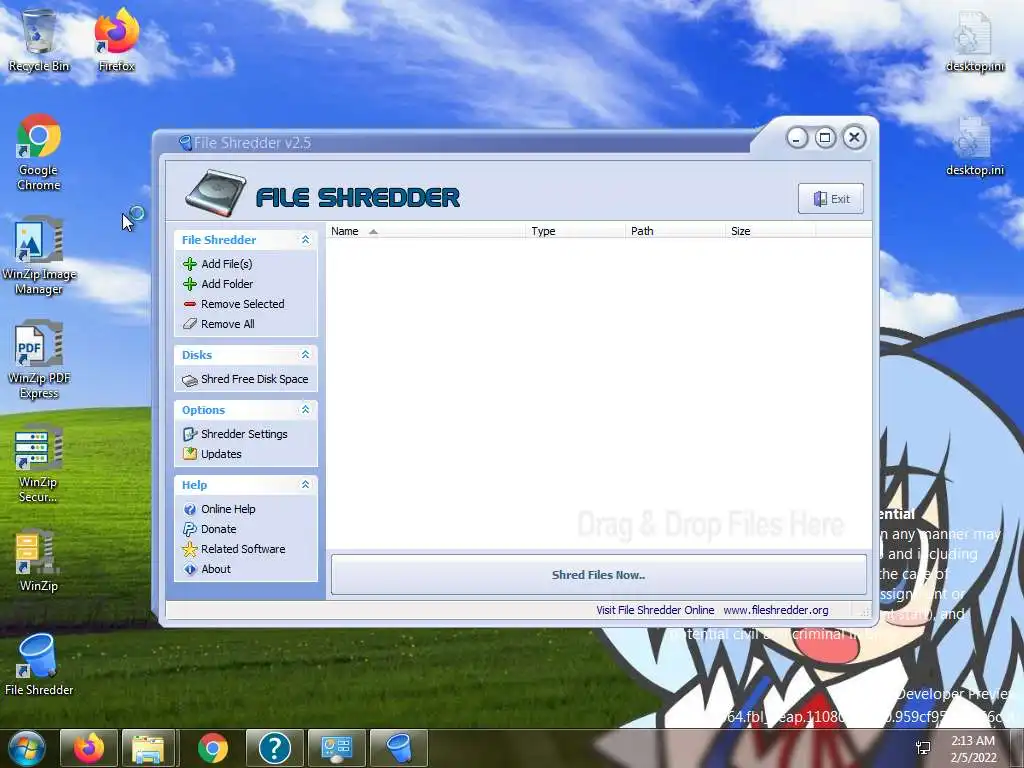Click the File Shredder bin taskbar icon
Image resolution: width=1024 pixels, height=768 pixels.
click(398, 748)
